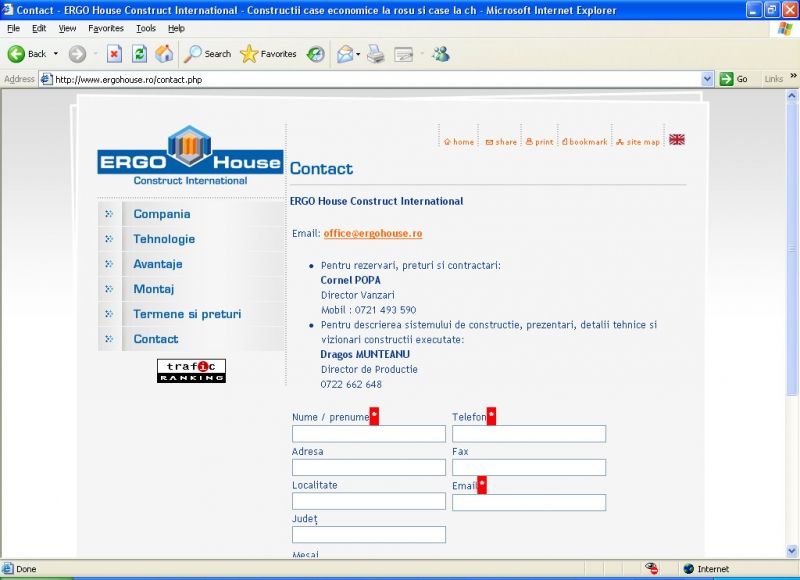800x580 pixels.
Task: Open the View menu
Action: [67, 28]
